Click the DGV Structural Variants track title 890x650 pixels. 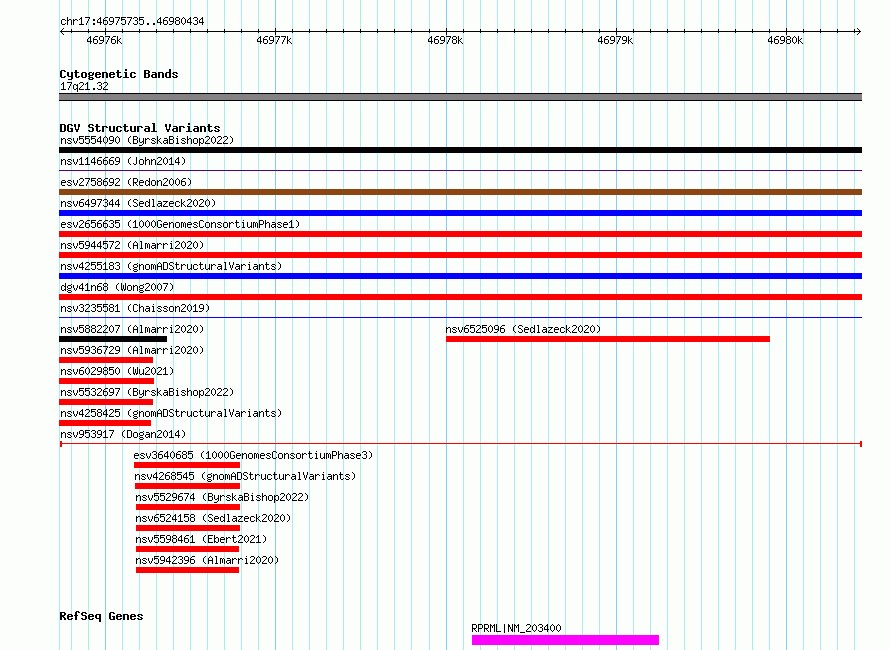click(x=140, y=128)
